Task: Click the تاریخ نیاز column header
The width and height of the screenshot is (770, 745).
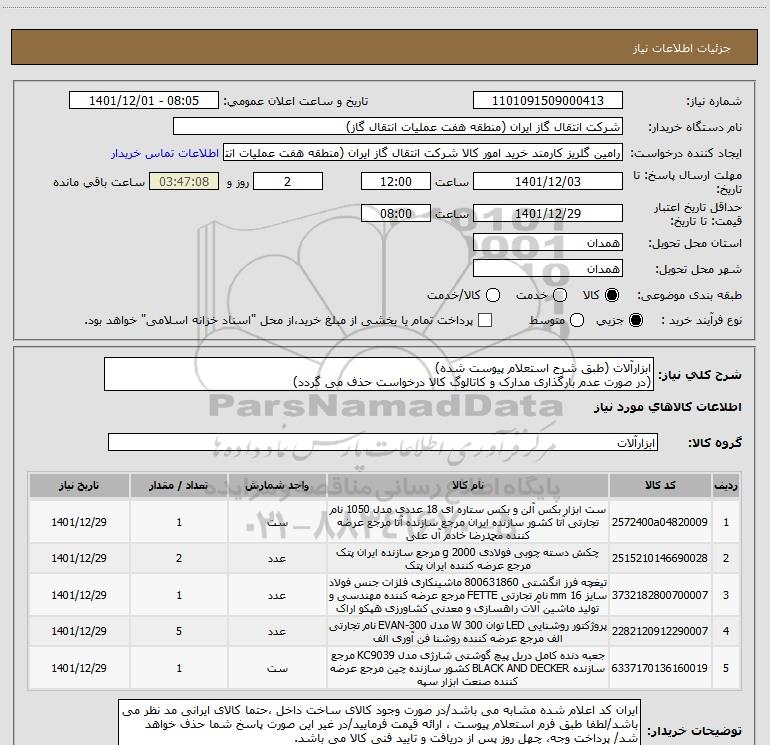Action: [x=79, y=485]
